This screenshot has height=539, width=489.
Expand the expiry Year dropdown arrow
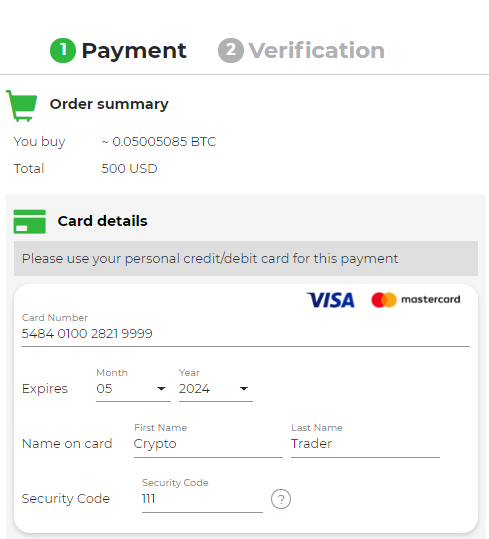244,389
